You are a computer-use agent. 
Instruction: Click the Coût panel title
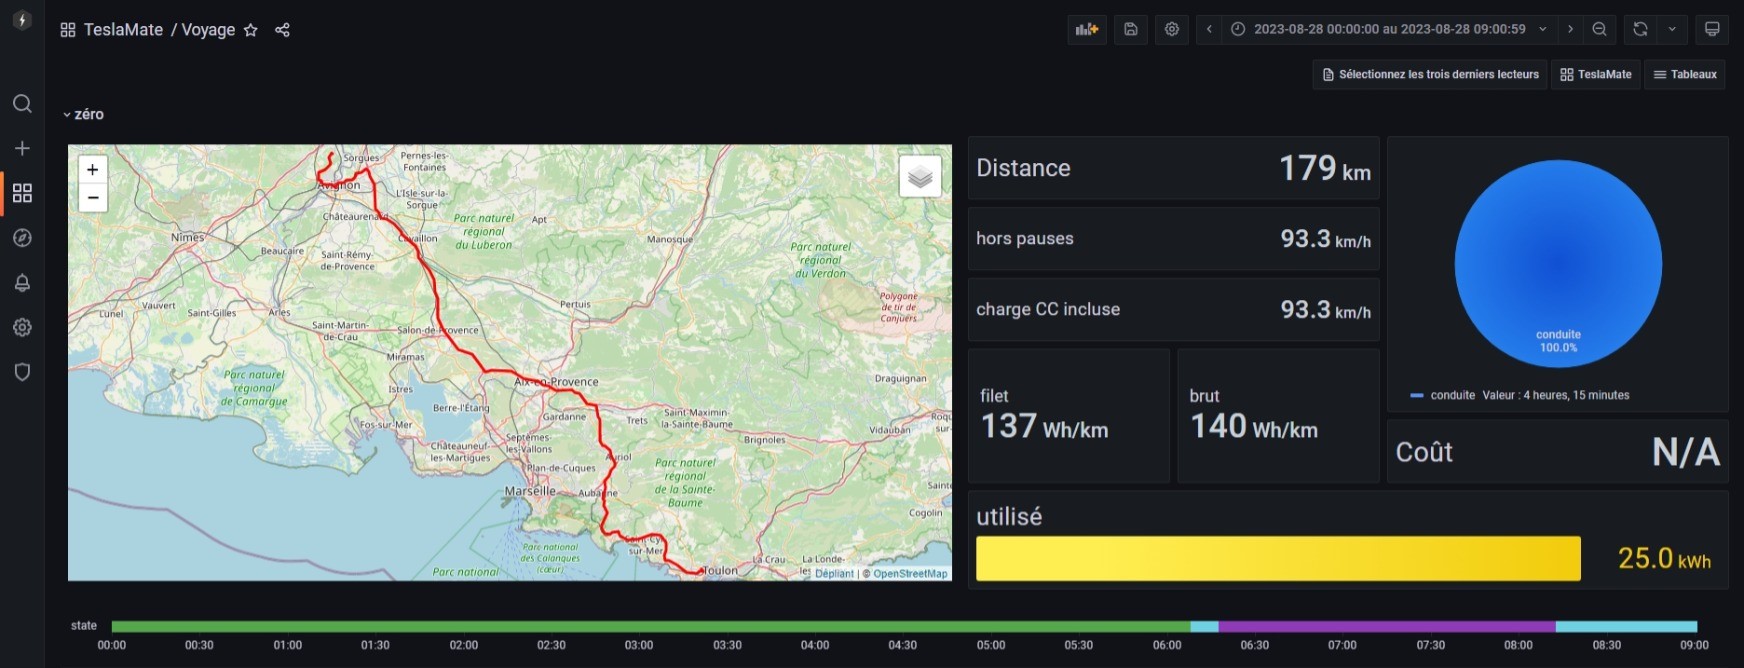(1424, 452)
